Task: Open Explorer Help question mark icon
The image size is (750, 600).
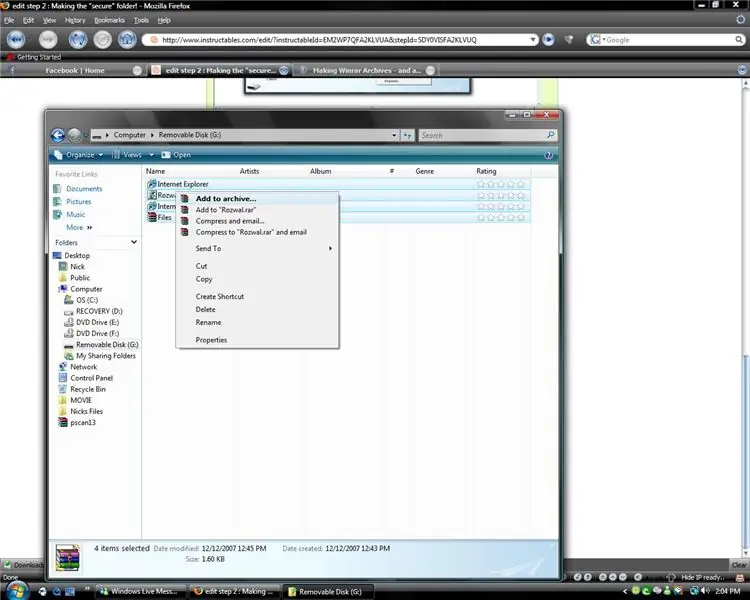Action: [549, 155]
